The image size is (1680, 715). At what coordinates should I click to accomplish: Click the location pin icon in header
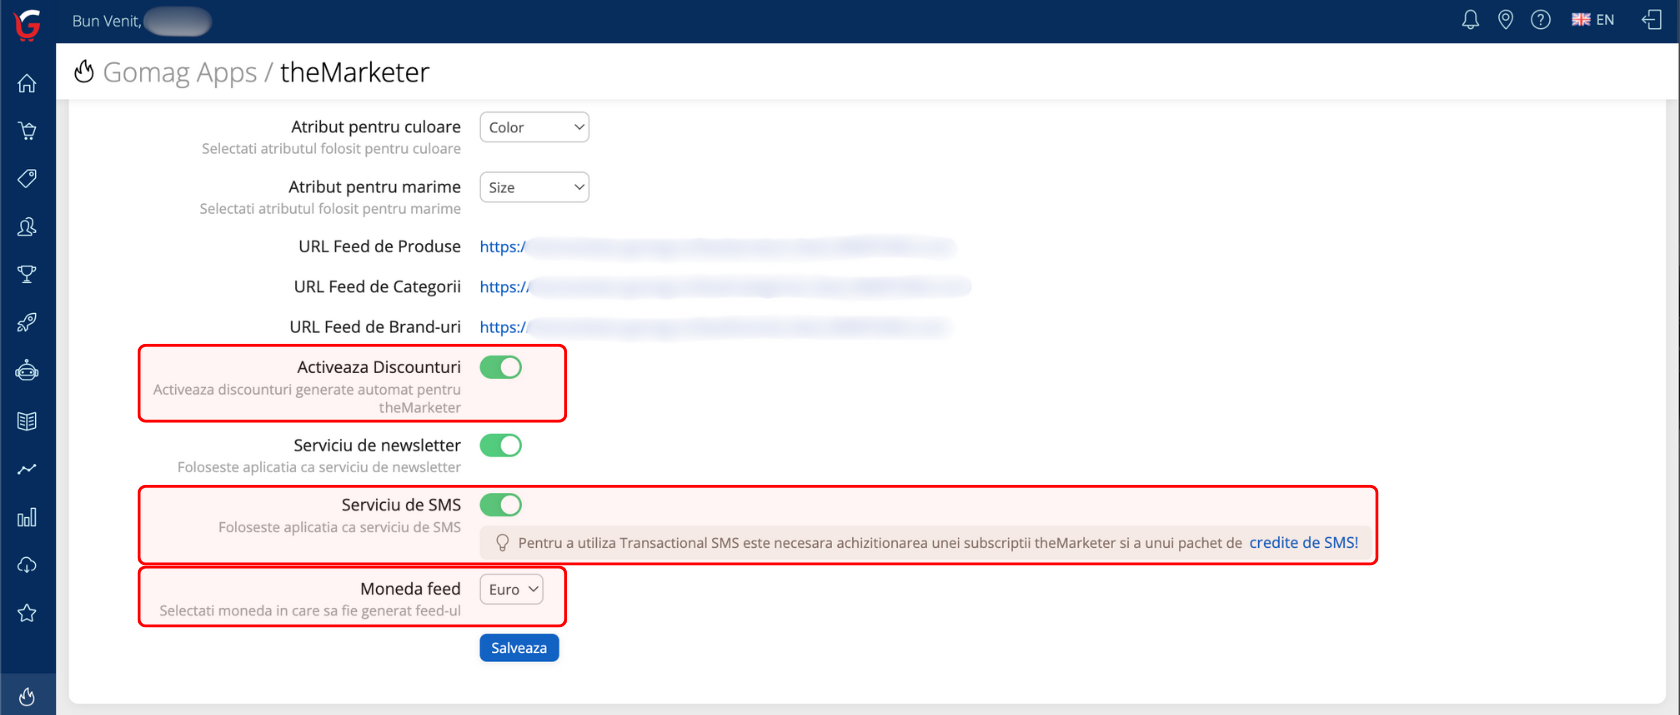coord(1505,20)
